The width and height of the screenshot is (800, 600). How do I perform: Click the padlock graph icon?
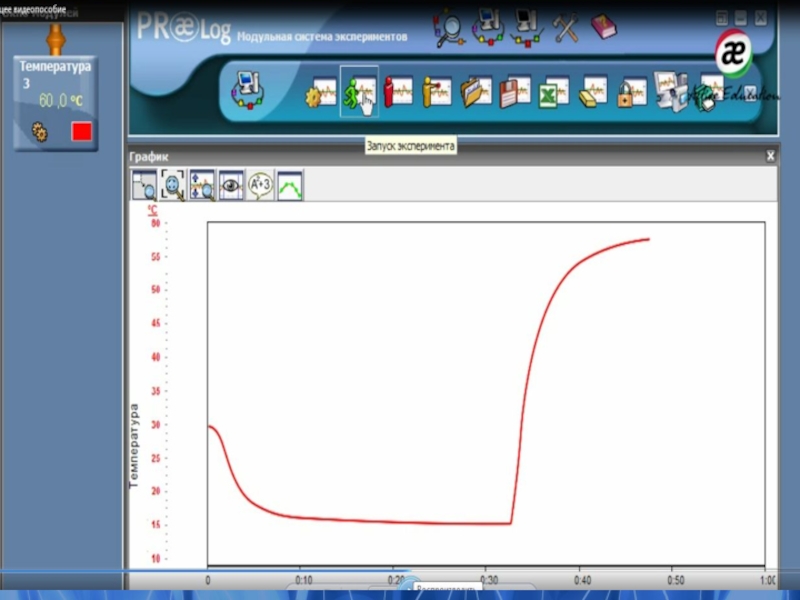click(632, 92)
